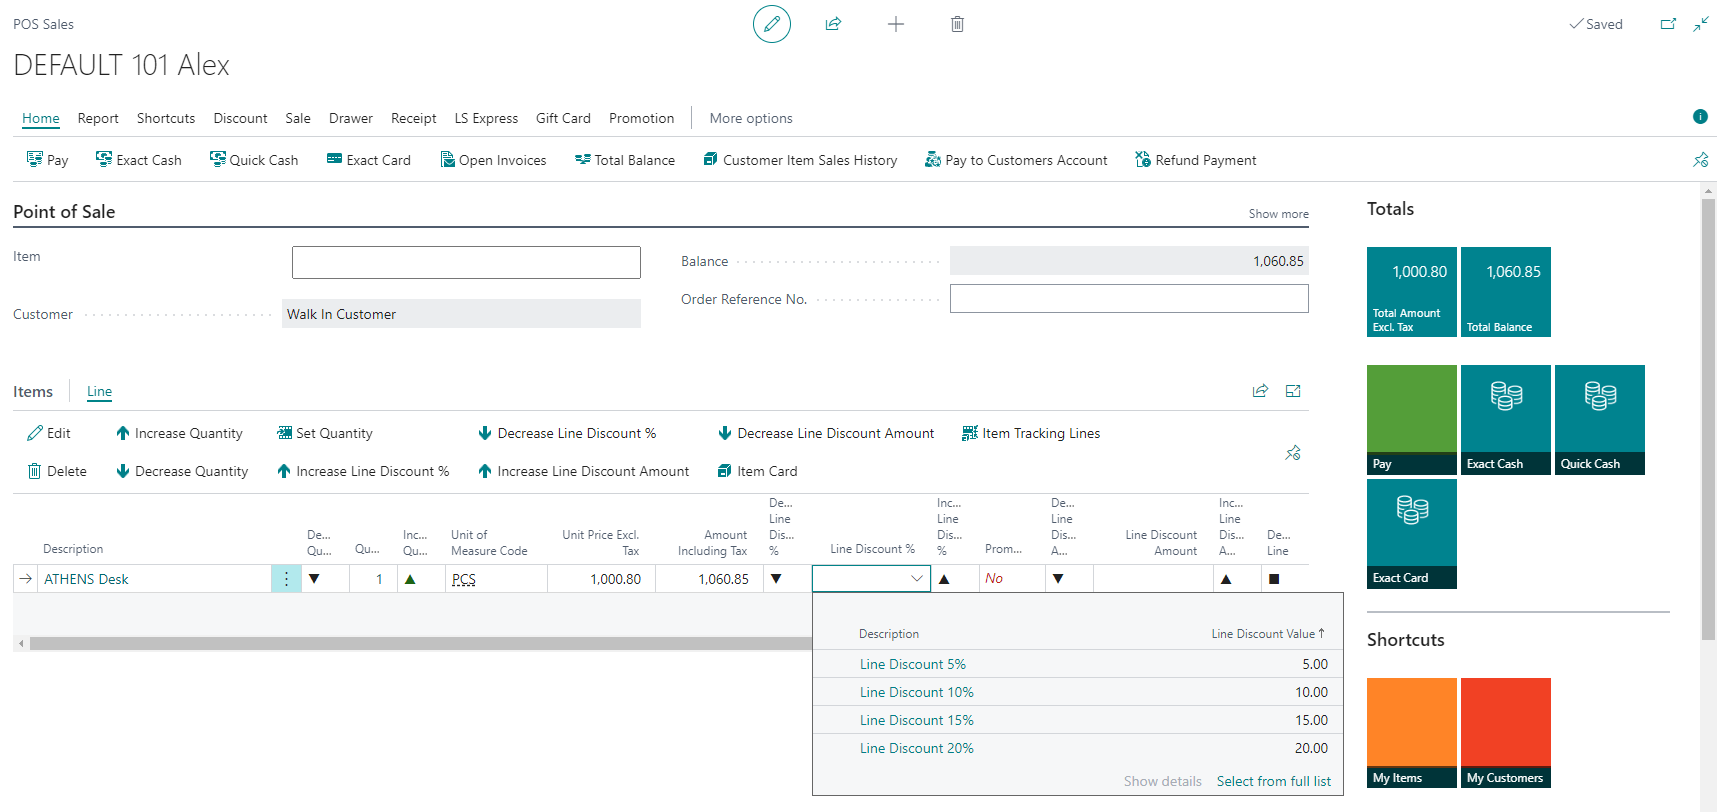The image size is (1726, 812).
Task: Choose Line Discount 10% from list
Action: tap(916, 692)
